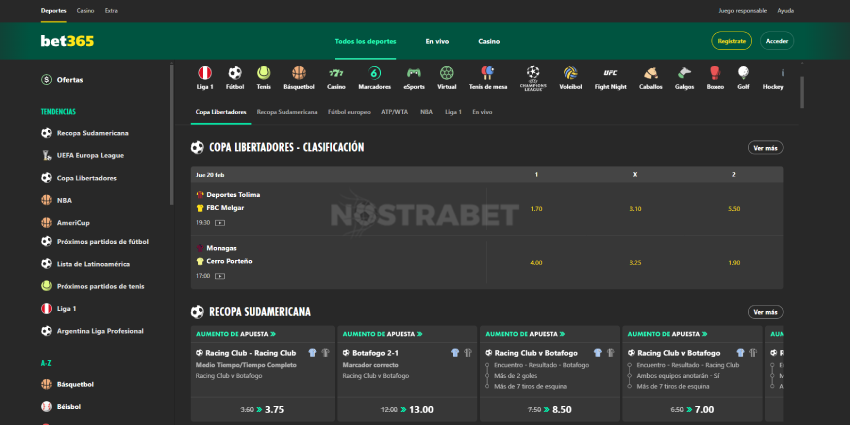Select boosted odds 13.00 Botafogo 2-1

(407, 410)
